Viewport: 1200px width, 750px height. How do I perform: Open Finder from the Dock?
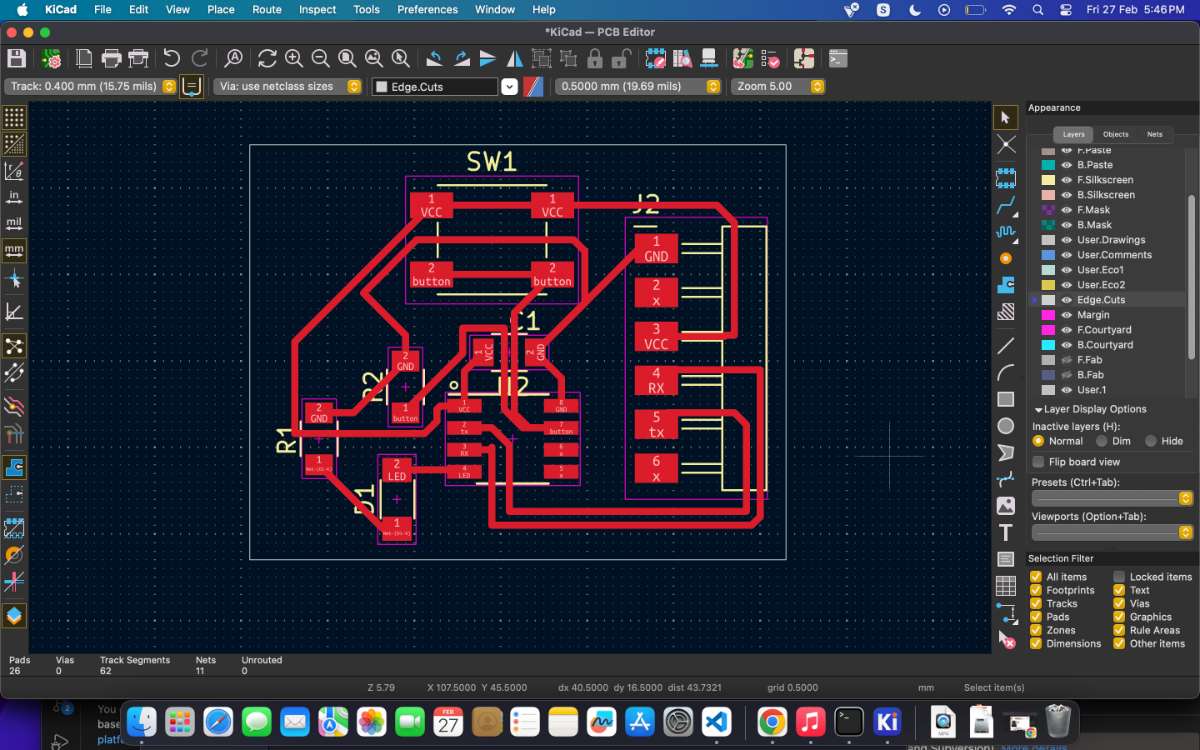pyautogui.click(x=142, y=721)
